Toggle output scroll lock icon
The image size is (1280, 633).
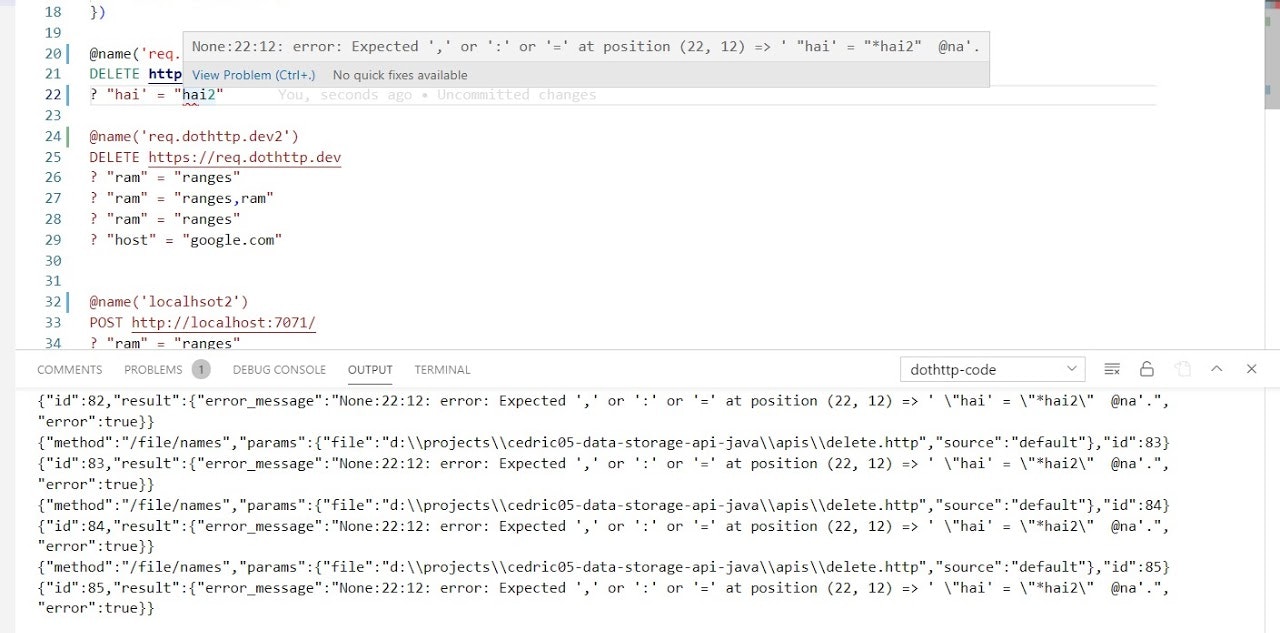click(x=1147, y=369)
